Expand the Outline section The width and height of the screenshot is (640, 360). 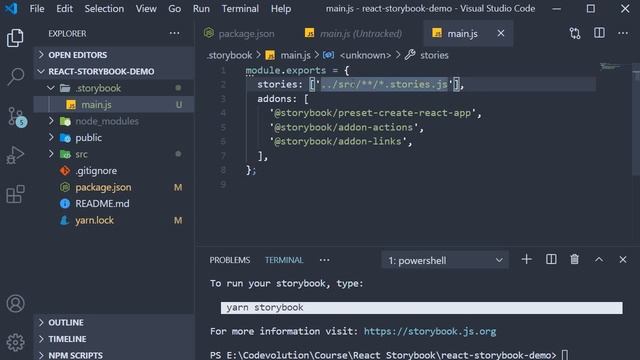[x=114, y=322]
